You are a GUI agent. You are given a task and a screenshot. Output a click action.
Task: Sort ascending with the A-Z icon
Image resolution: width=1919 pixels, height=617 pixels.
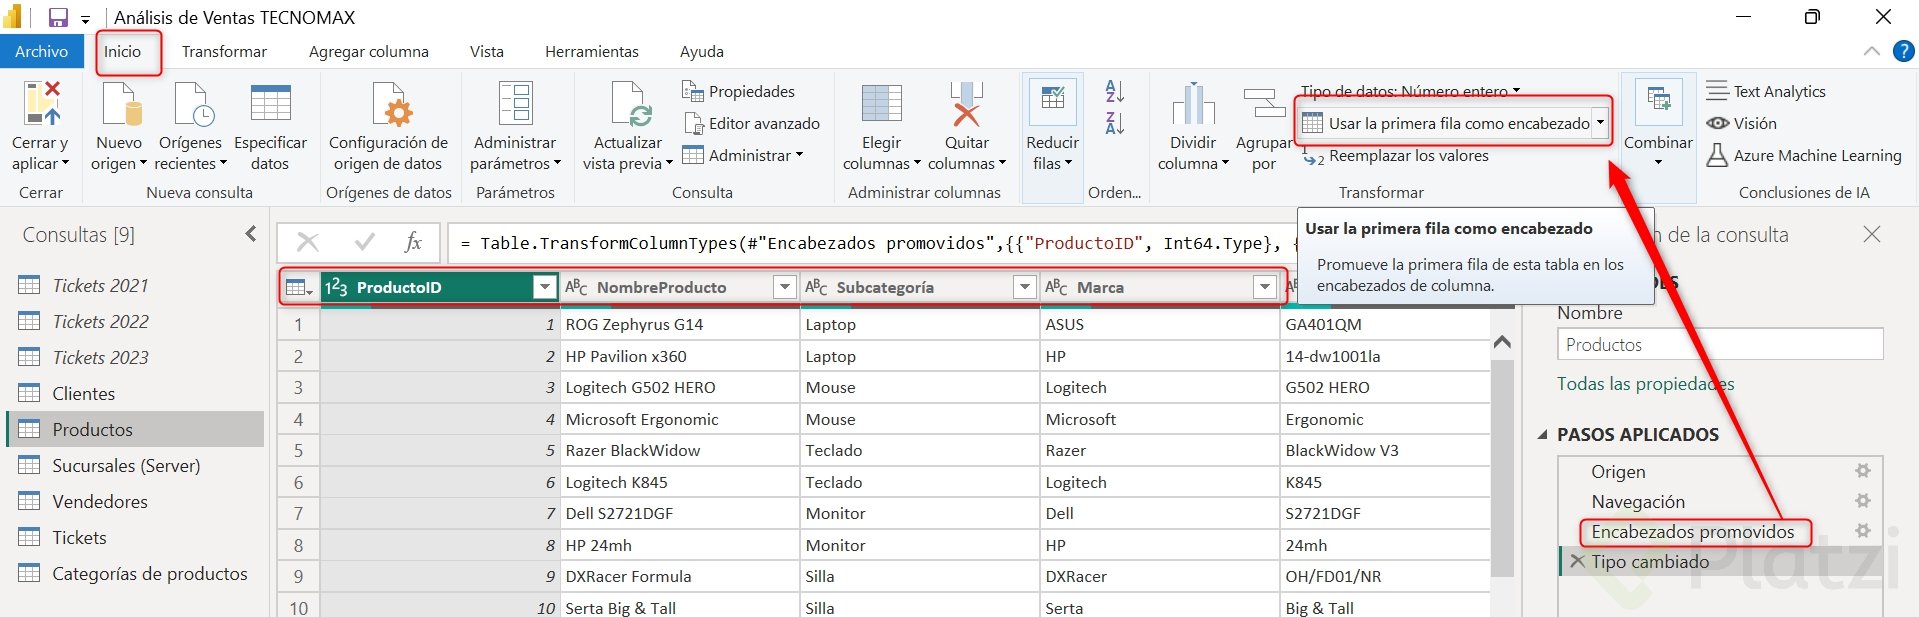(x=1115, y=92)
